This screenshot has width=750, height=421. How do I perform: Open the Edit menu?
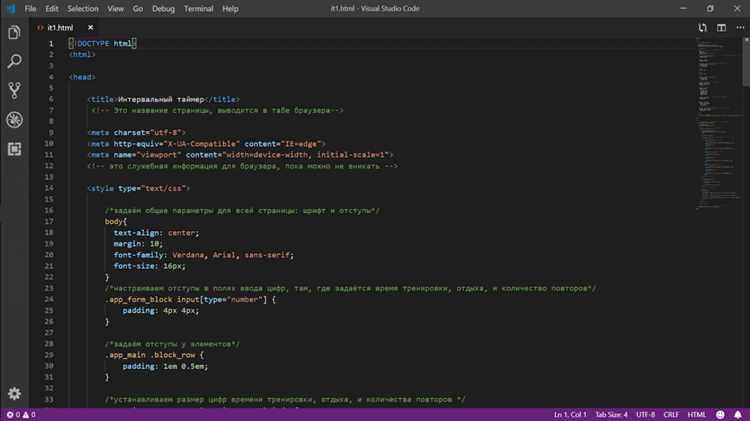point(52,9)
